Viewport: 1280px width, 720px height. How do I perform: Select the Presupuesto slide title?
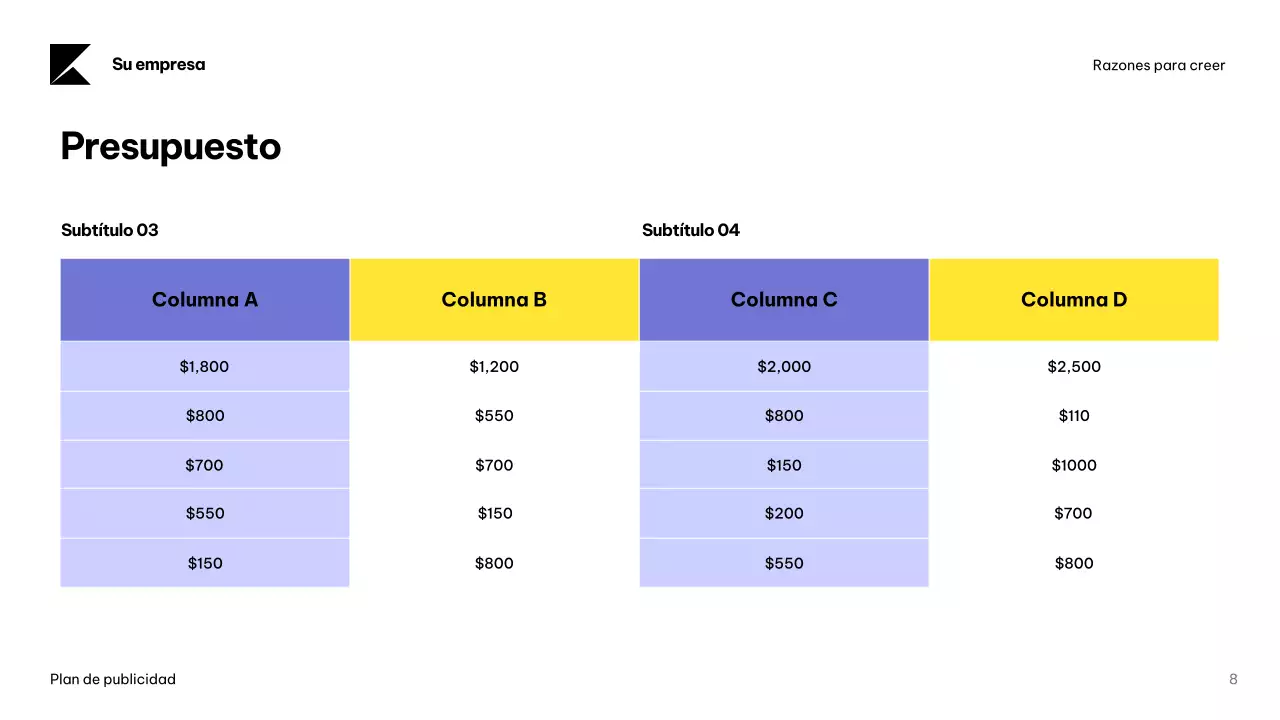(171, 147)
